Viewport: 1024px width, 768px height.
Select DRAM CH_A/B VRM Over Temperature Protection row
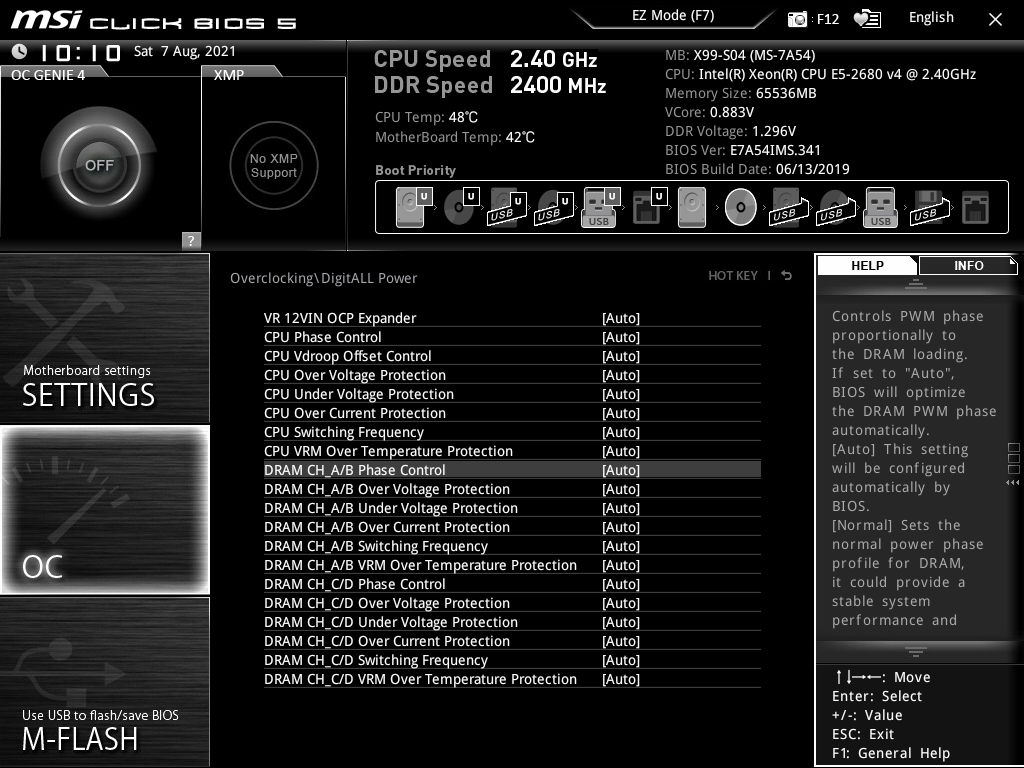click(512, 565)
